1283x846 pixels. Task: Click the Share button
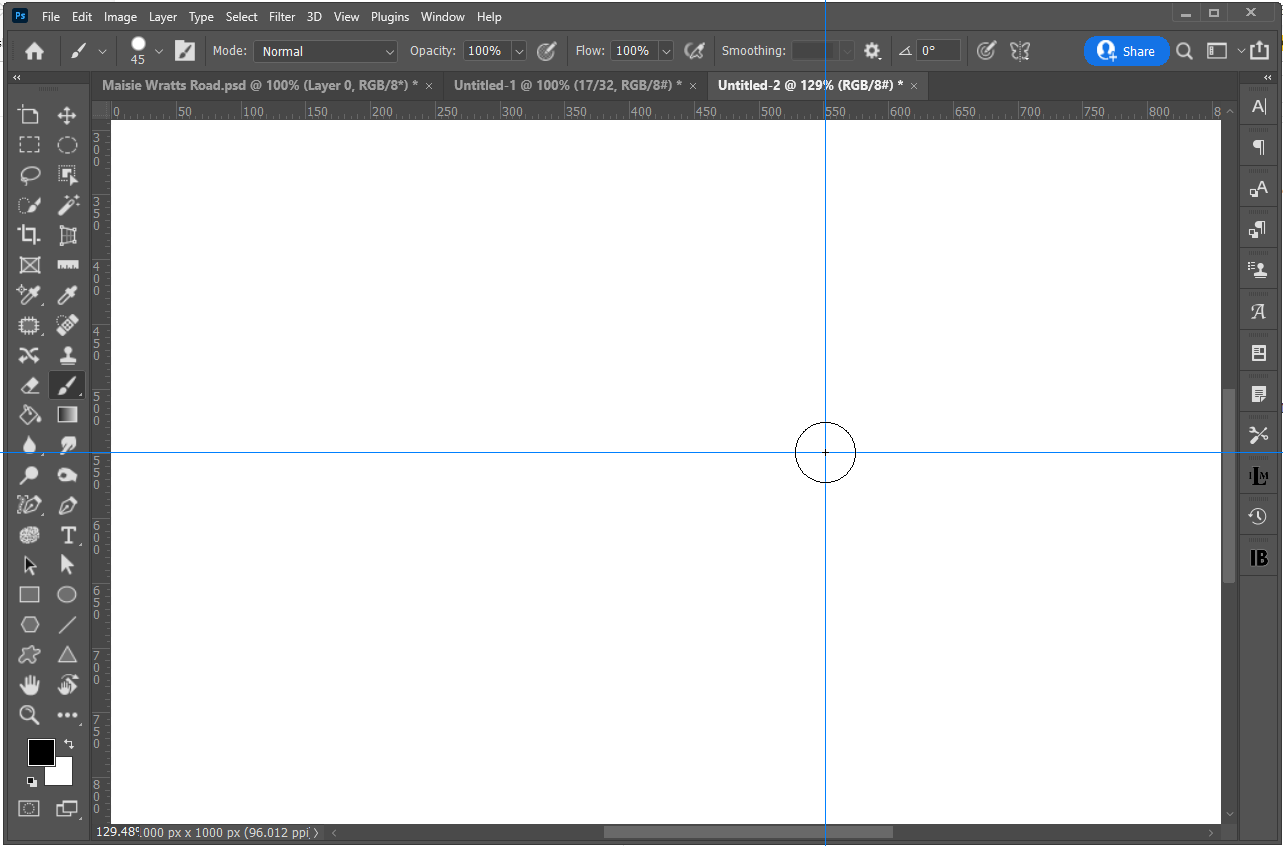[1126, 51]
